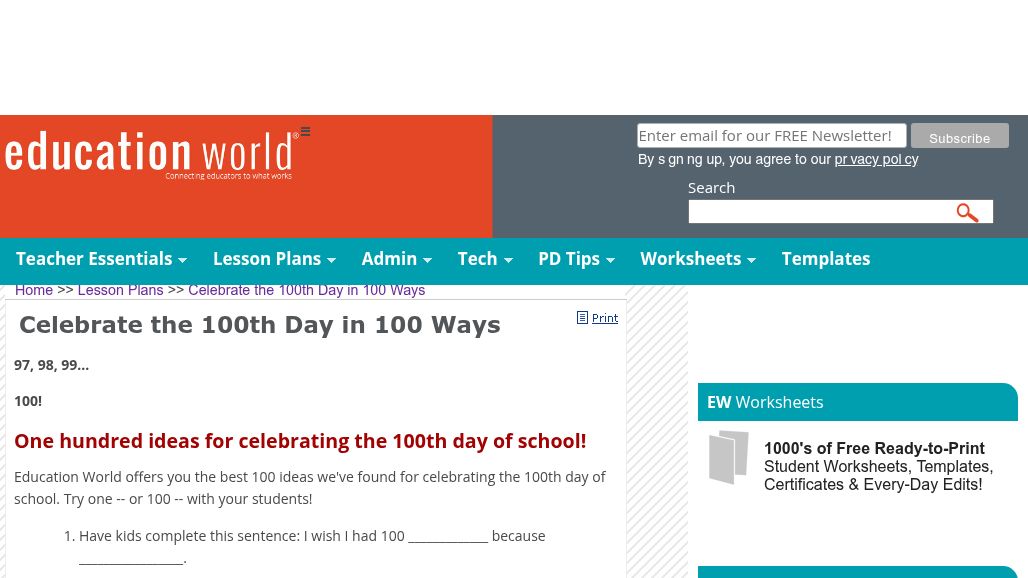Open the Admin dropdown menu
1028x578 pixels.
click(x=396, y=259)
